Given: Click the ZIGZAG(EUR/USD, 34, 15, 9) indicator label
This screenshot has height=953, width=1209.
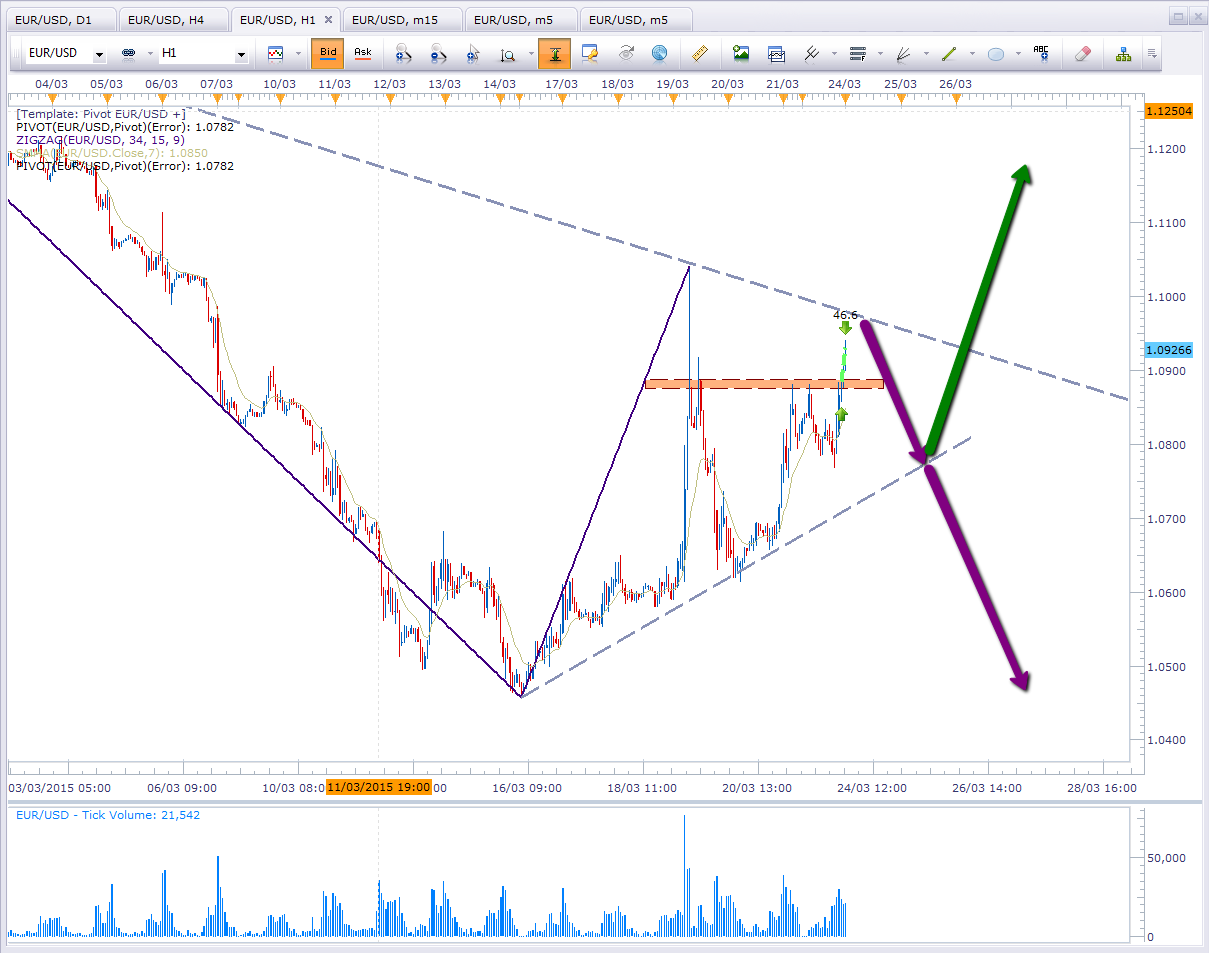Looking at the screenshot, I should click(x=100, y=140).
